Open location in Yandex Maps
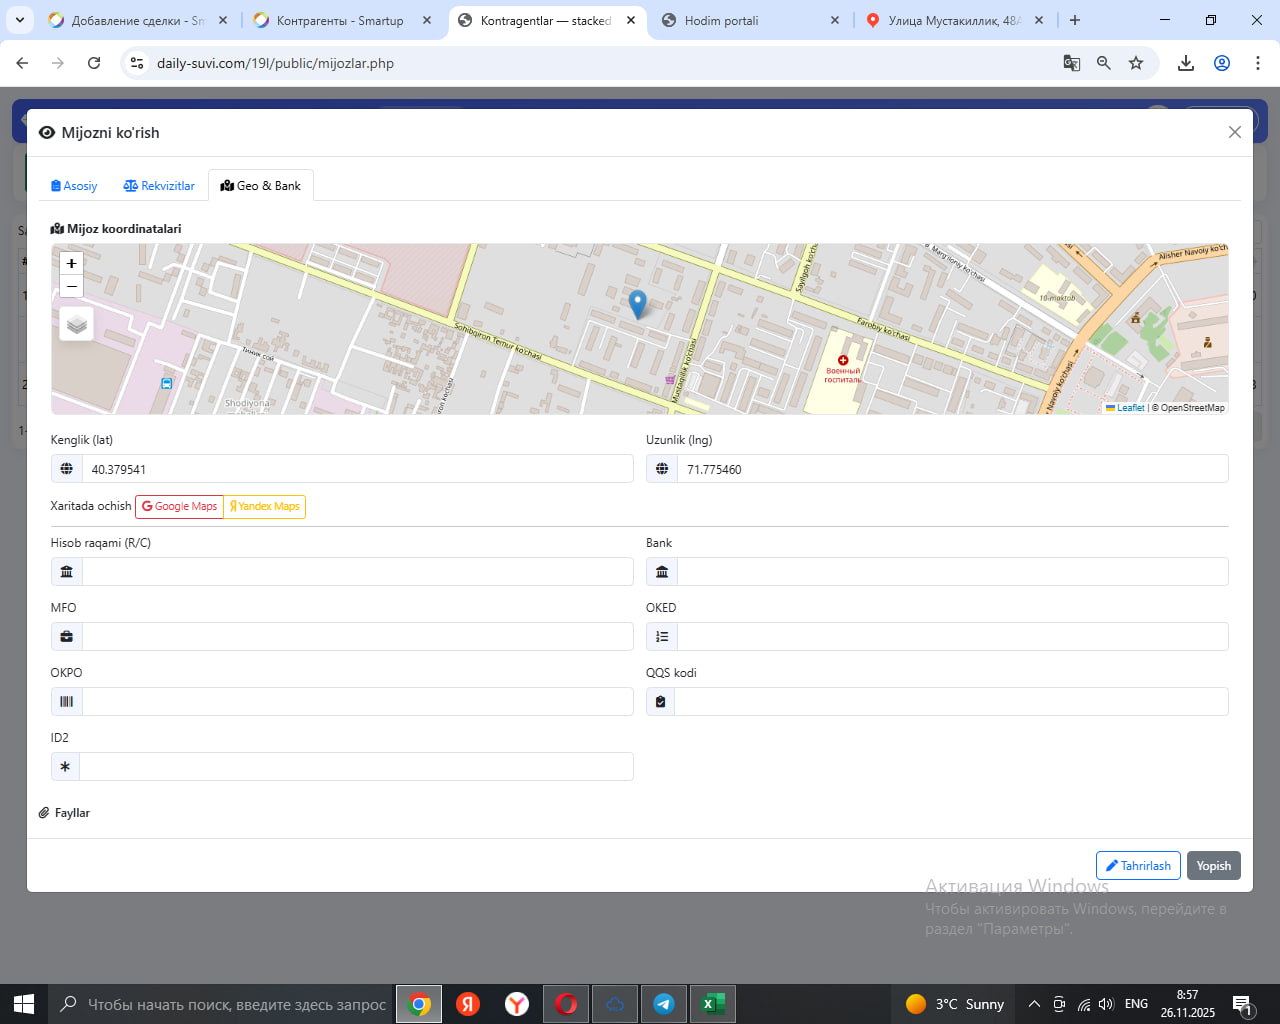Screen dimensions: 1280x1024 pos(265,506)
